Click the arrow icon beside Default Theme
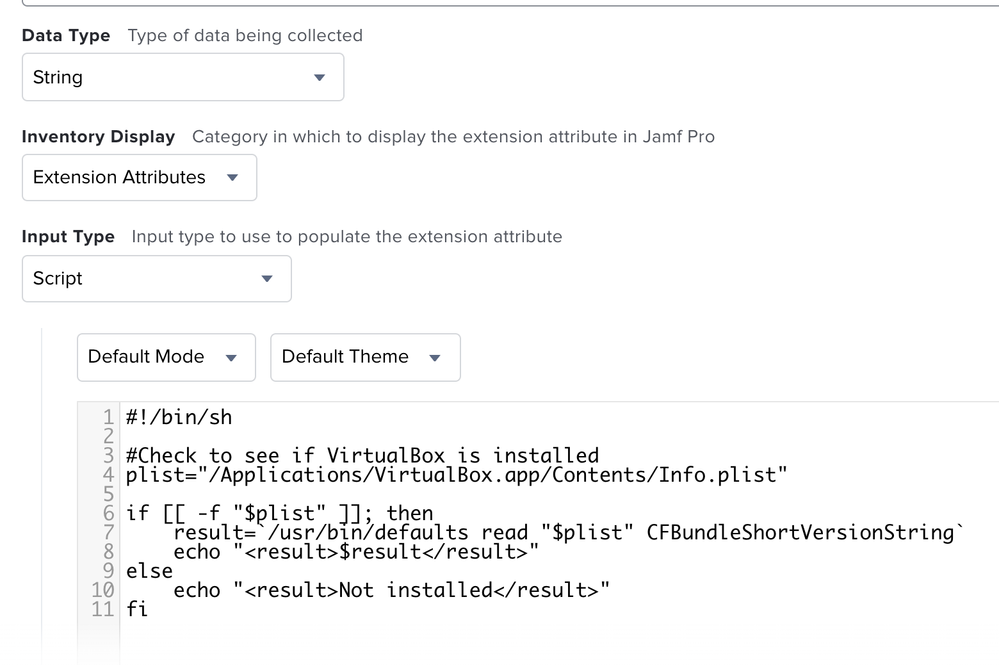 pos(435,358)
